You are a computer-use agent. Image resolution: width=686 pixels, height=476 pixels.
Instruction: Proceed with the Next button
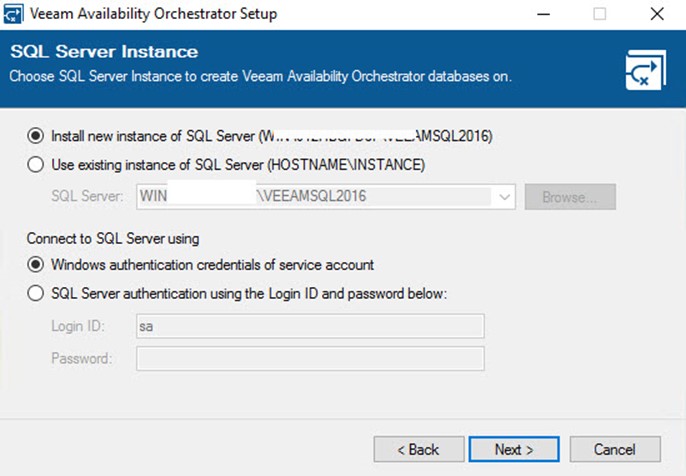[514, 449]
